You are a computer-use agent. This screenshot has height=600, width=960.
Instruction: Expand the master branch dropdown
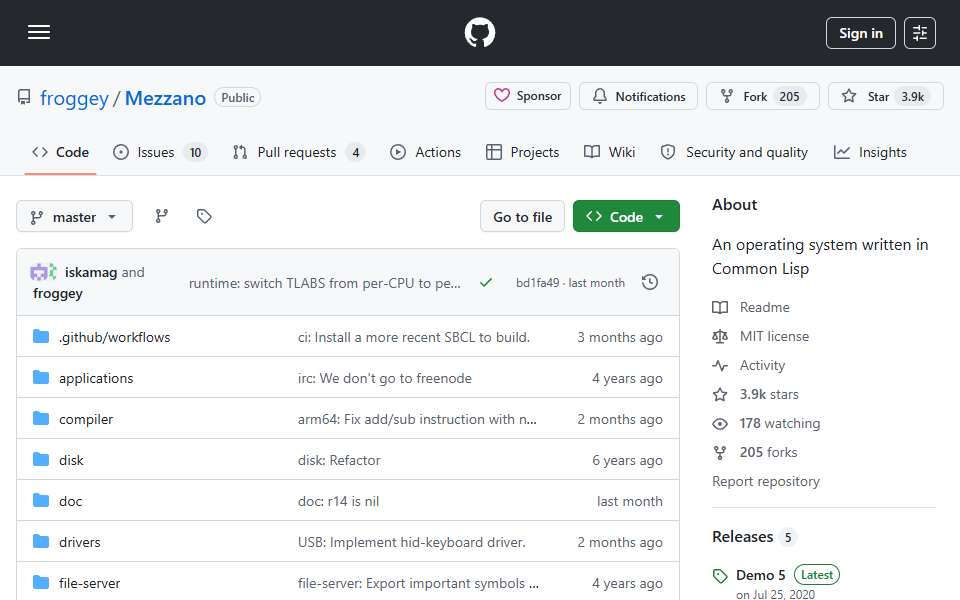click(74, 217)
